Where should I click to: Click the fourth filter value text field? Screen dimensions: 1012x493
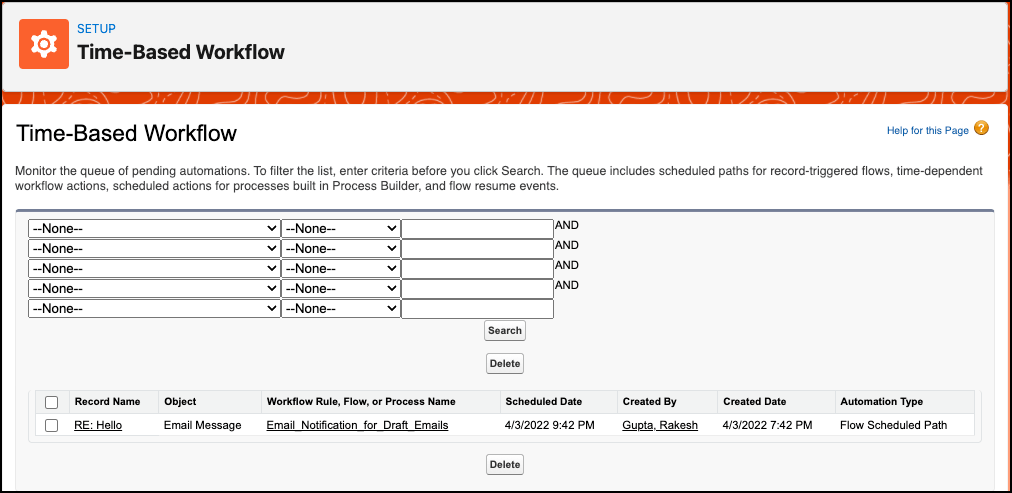(478, 288)
